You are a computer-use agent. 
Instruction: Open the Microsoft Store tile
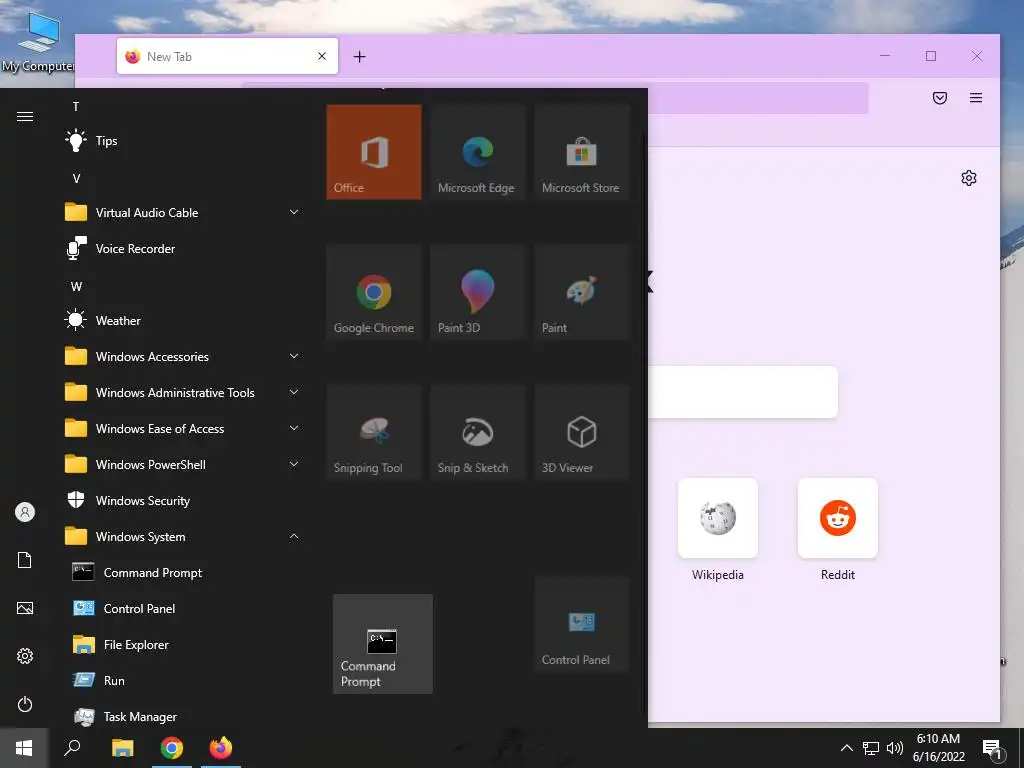point(581,152)
